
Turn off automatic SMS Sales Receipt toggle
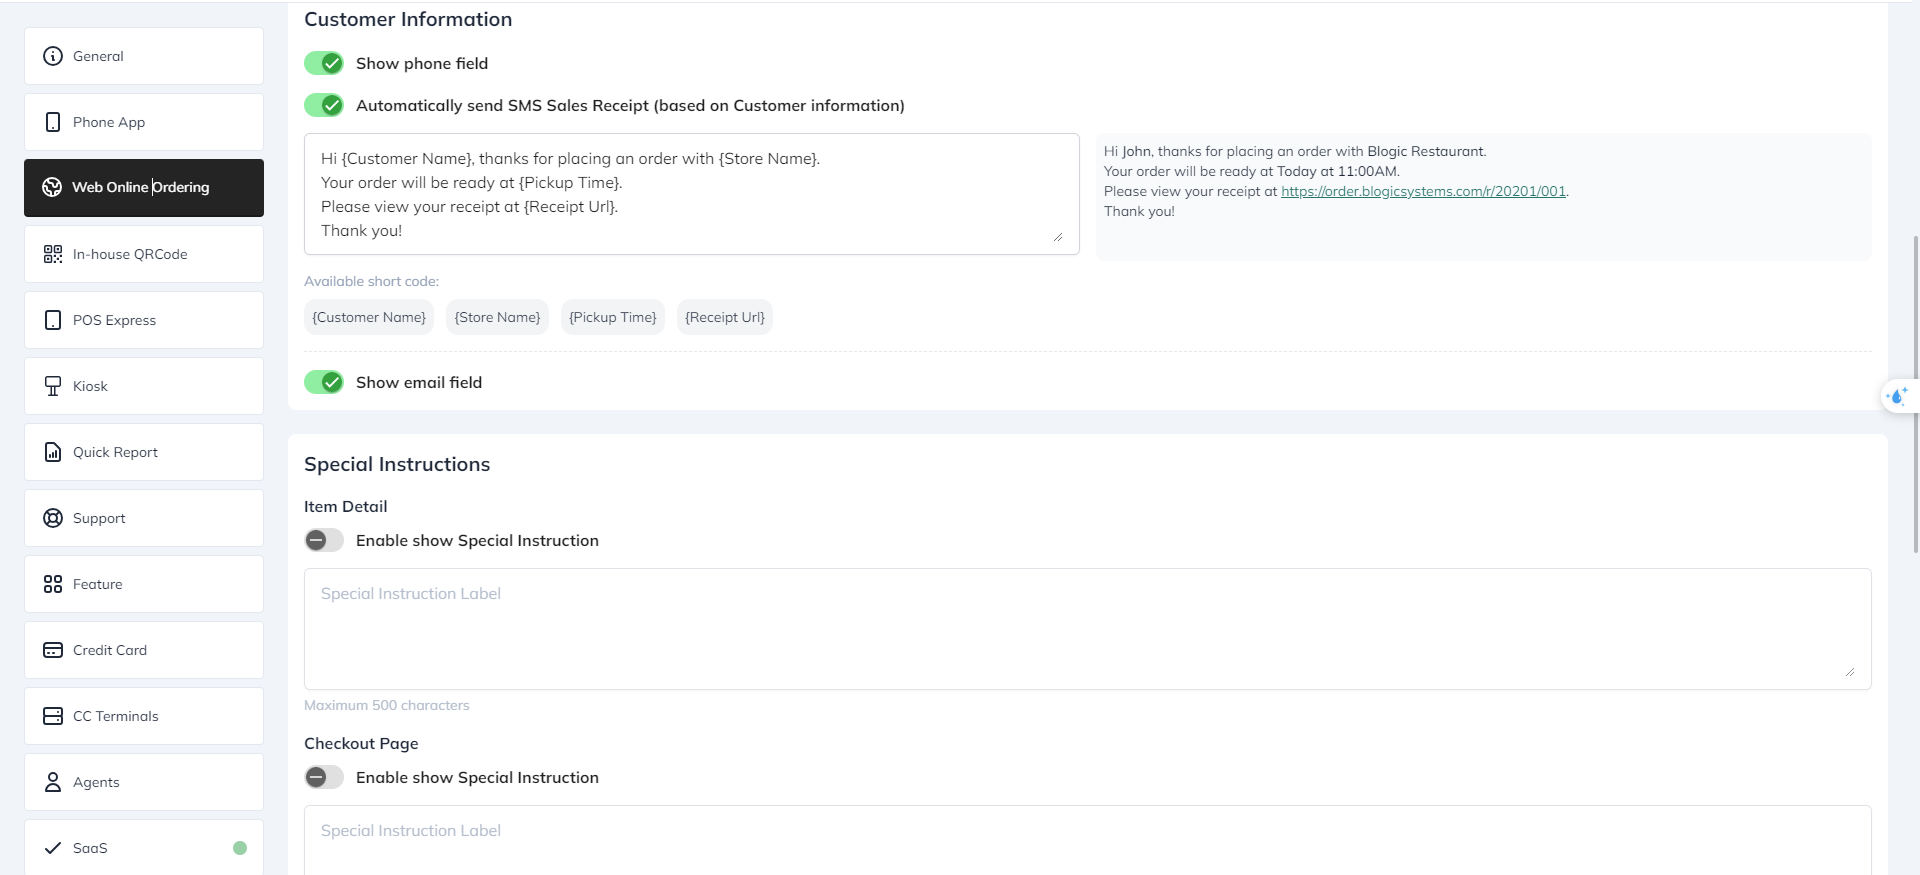pyautogui.click(x=324, y=105)
